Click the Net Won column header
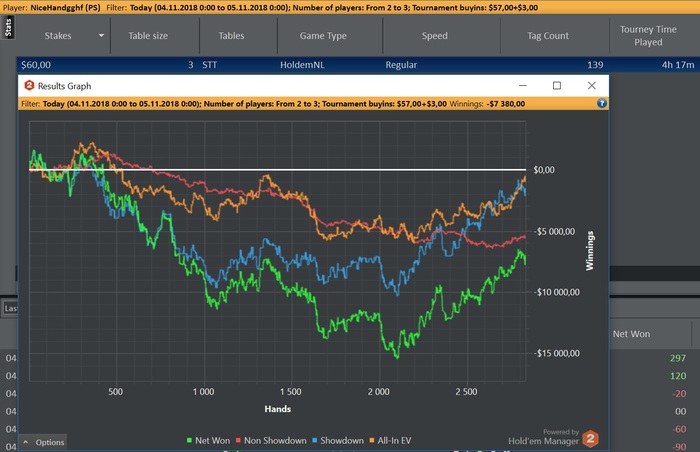Viewport: 700px width, 452px height. (631, 334)
